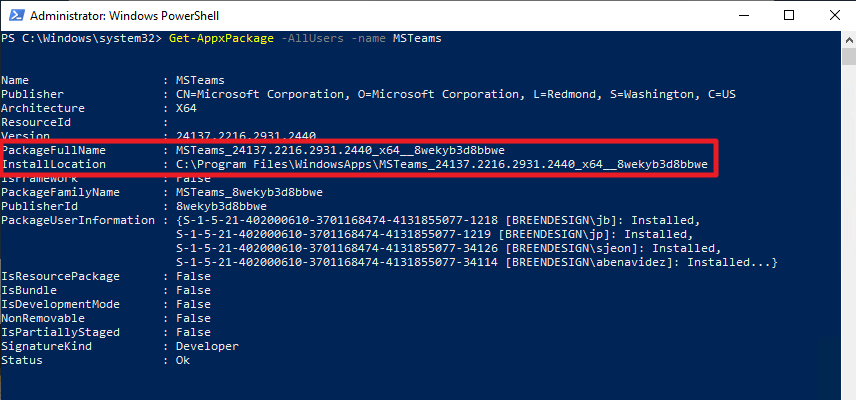The width and height of the screenshot is (856, 400).
Task: Click the 'IsResourcePackage' label
Action: coord(60,276)
